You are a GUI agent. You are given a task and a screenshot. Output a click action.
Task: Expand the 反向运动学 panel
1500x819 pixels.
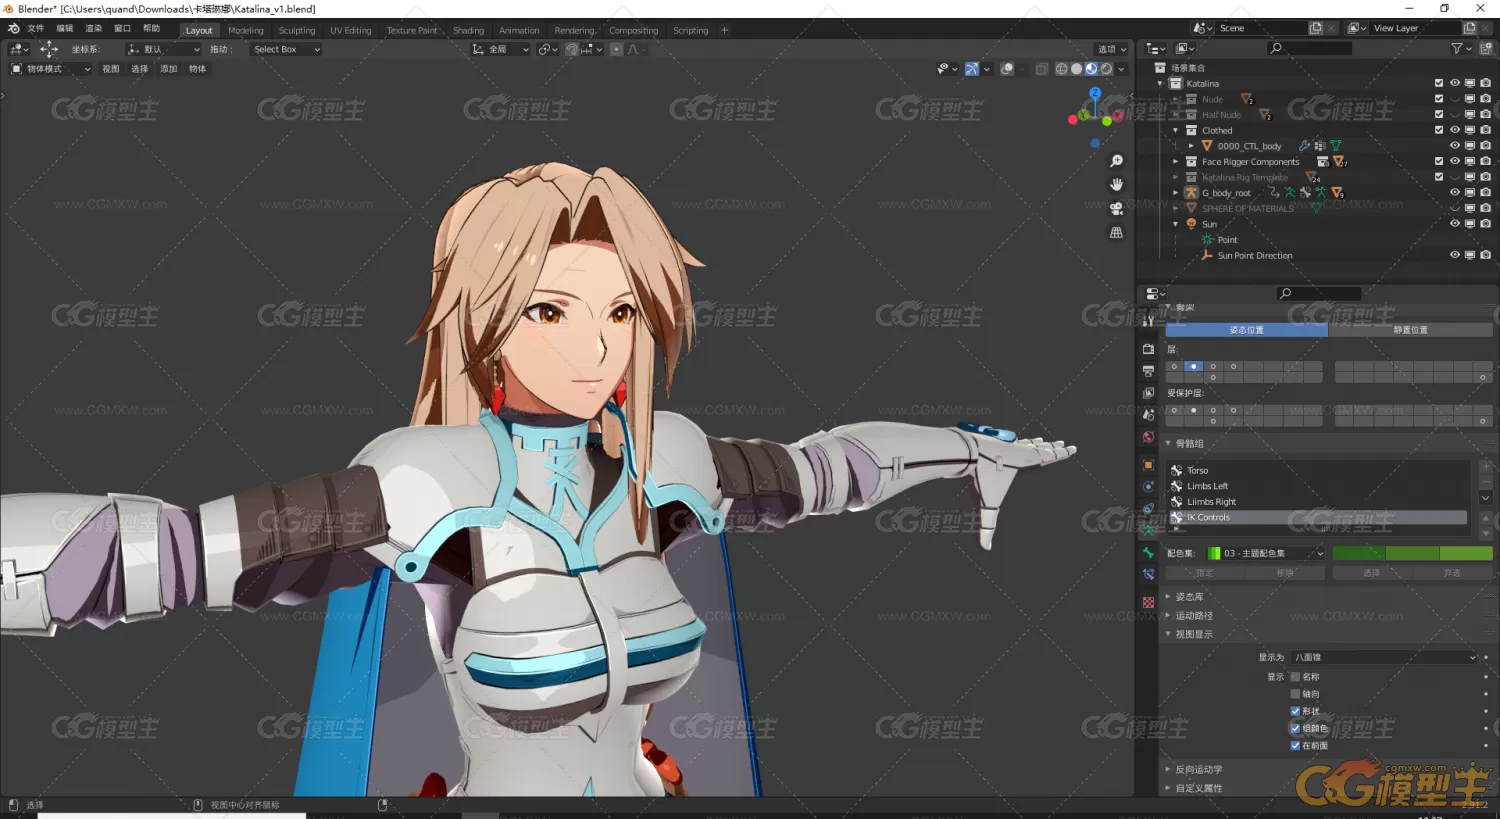[x=1198, y=769]
